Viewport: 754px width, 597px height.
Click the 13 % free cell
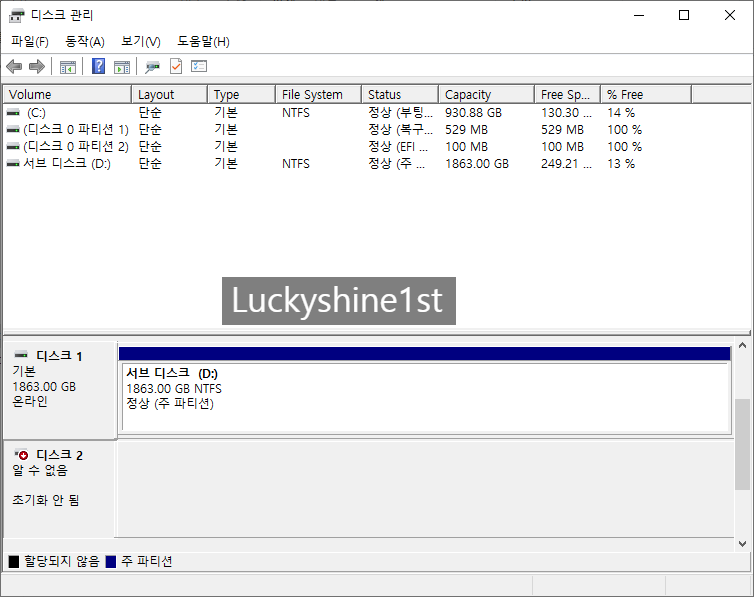[x=621, y=163]
